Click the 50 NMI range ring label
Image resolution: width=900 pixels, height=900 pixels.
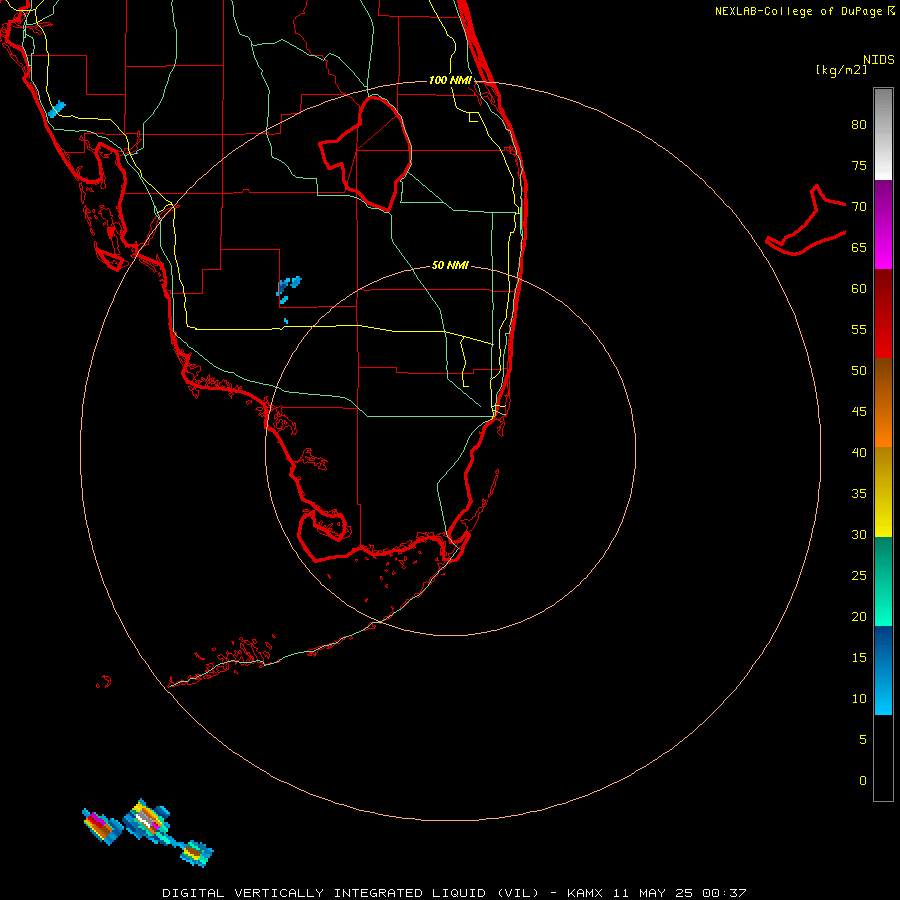click(x=450, y=265)
